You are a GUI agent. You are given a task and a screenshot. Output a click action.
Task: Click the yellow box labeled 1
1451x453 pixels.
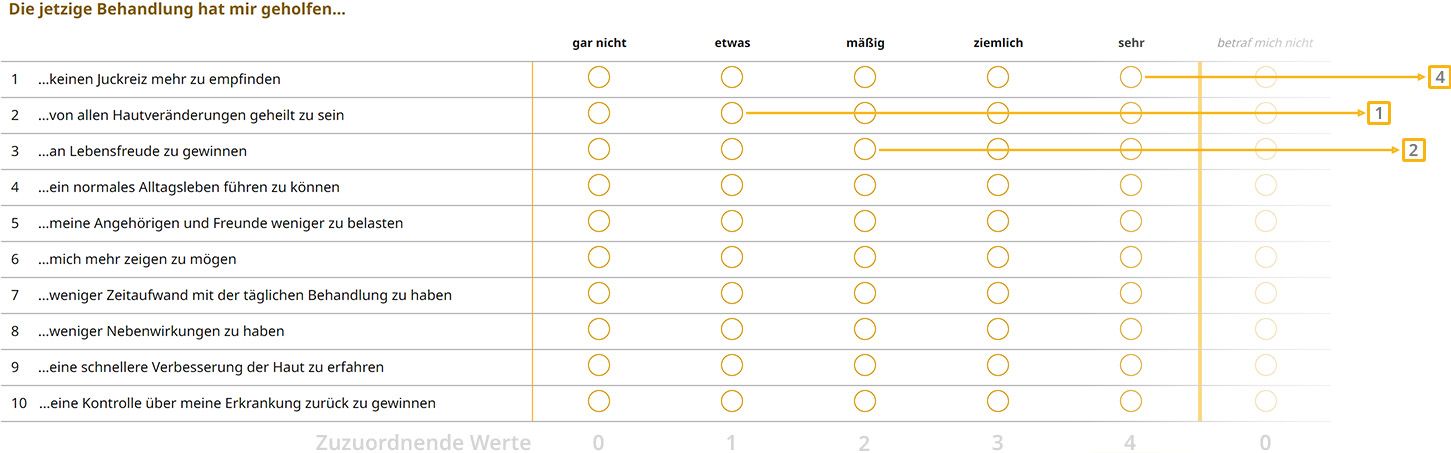[1378, 113]
